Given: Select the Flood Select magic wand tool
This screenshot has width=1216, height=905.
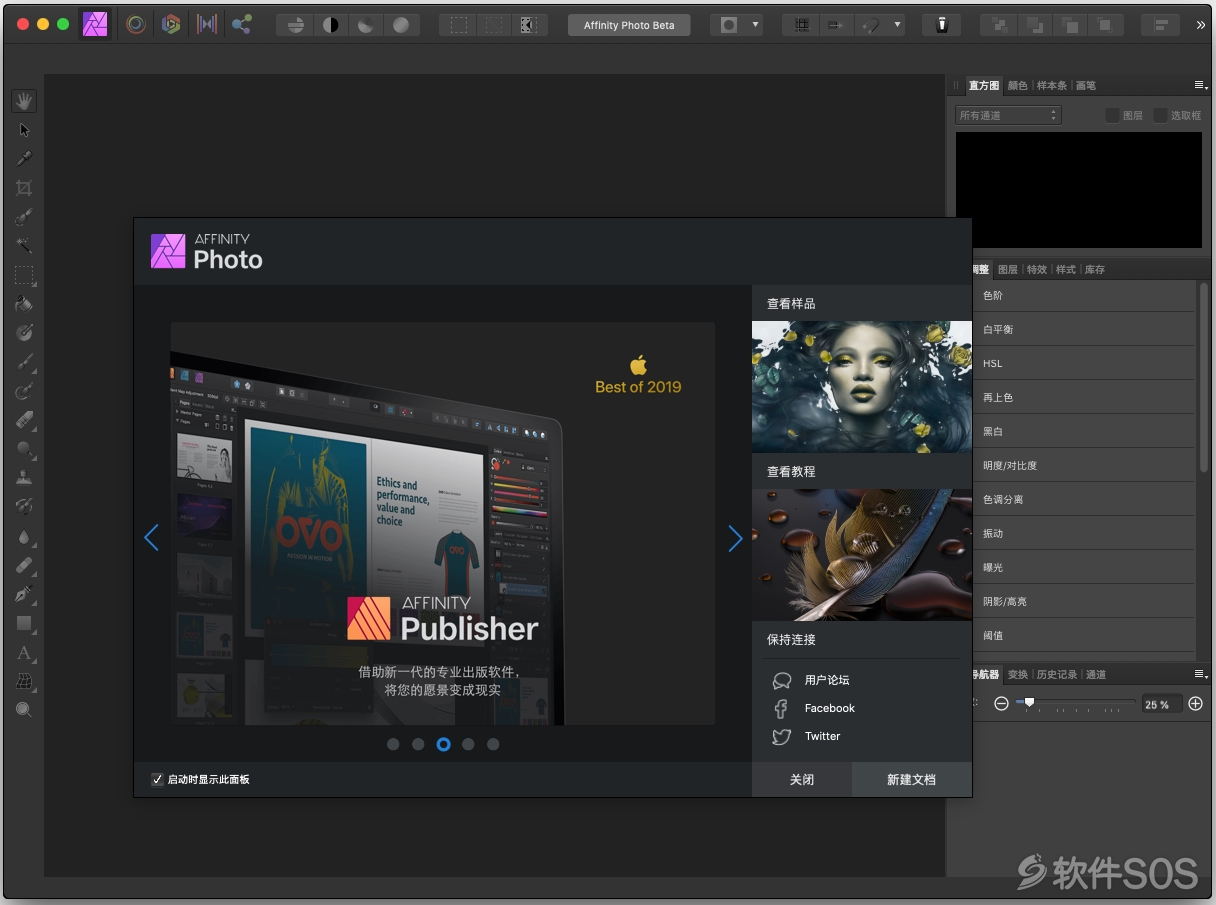Looking at the screenshot, I should [24, 246].
